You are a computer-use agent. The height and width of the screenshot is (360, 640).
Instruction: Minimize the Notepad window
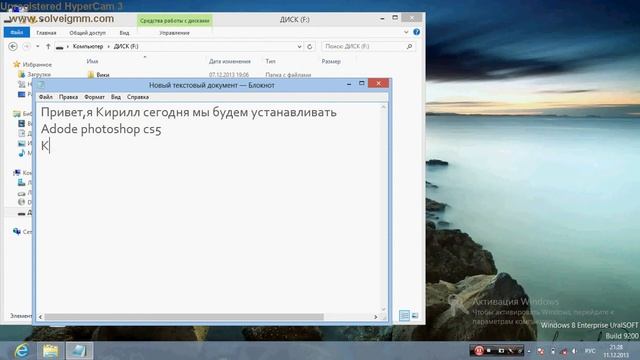349,84
